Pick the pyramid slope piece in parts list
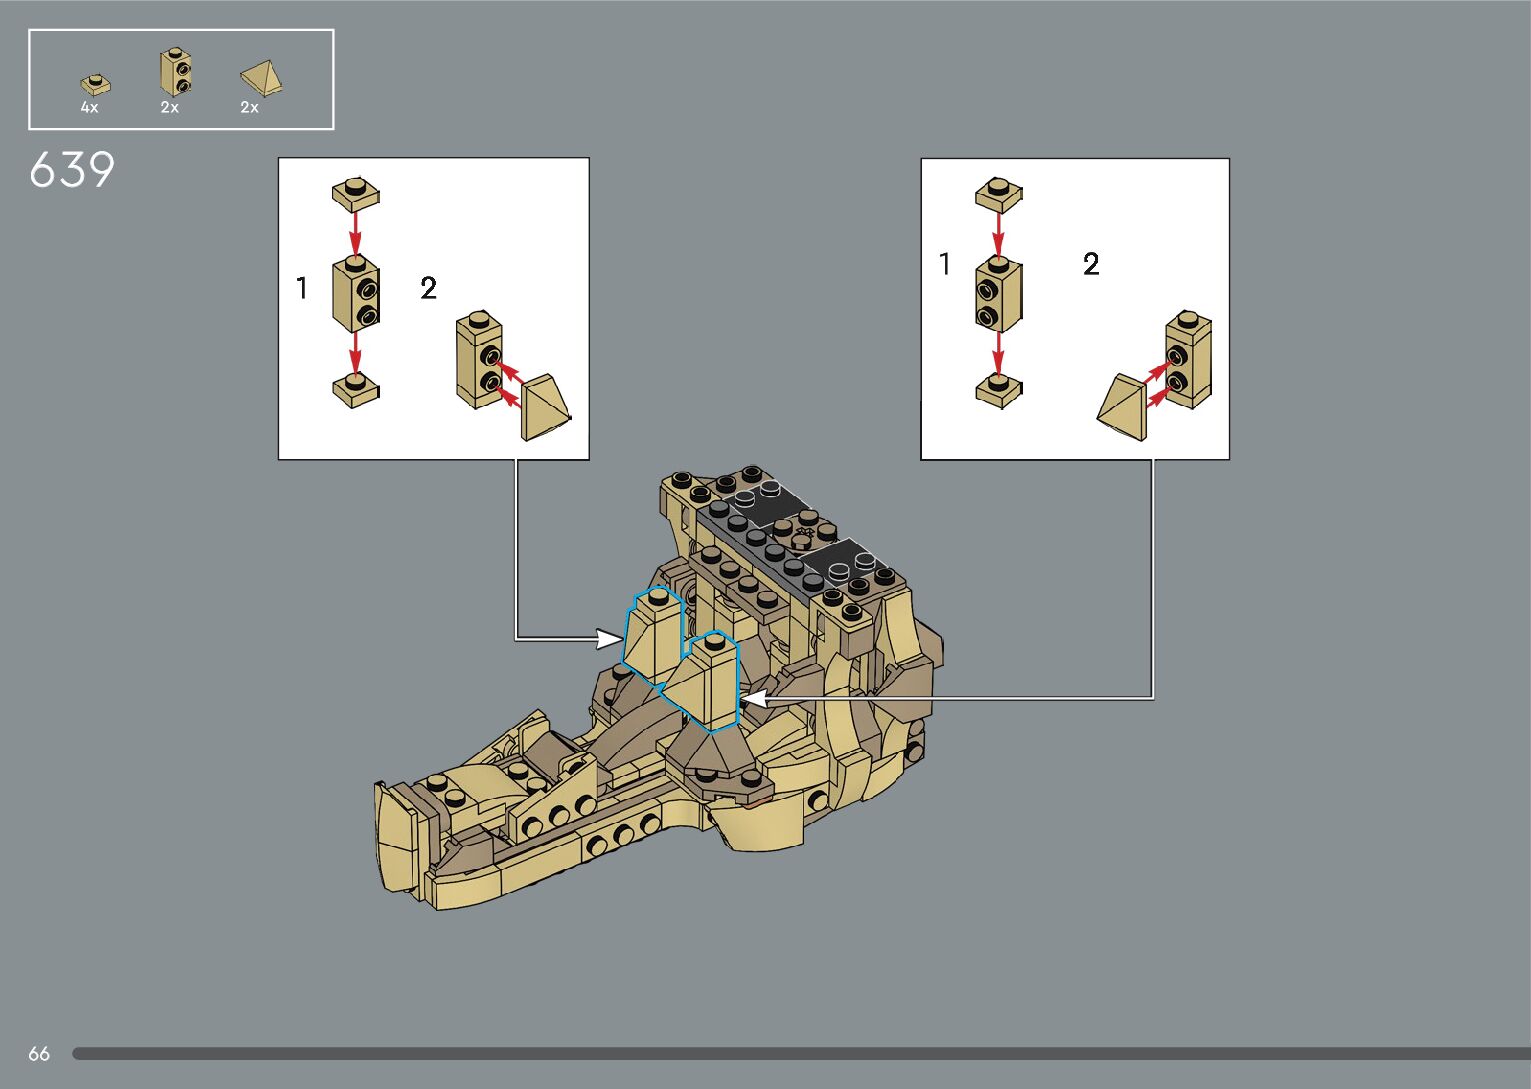1531x1089 pixels. (261, 78)
